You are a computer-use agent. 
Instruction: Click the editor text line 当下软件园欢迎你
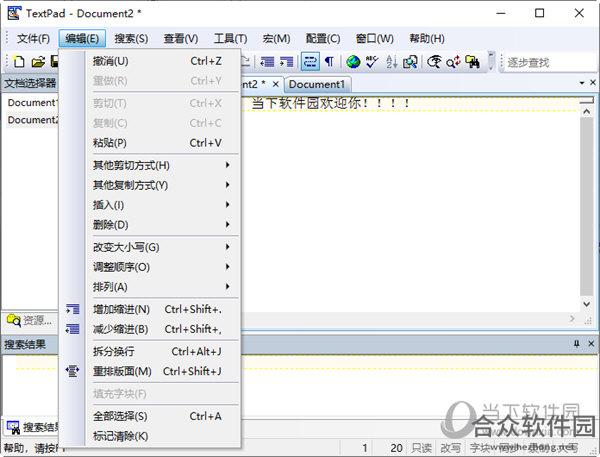pos(331,103)
